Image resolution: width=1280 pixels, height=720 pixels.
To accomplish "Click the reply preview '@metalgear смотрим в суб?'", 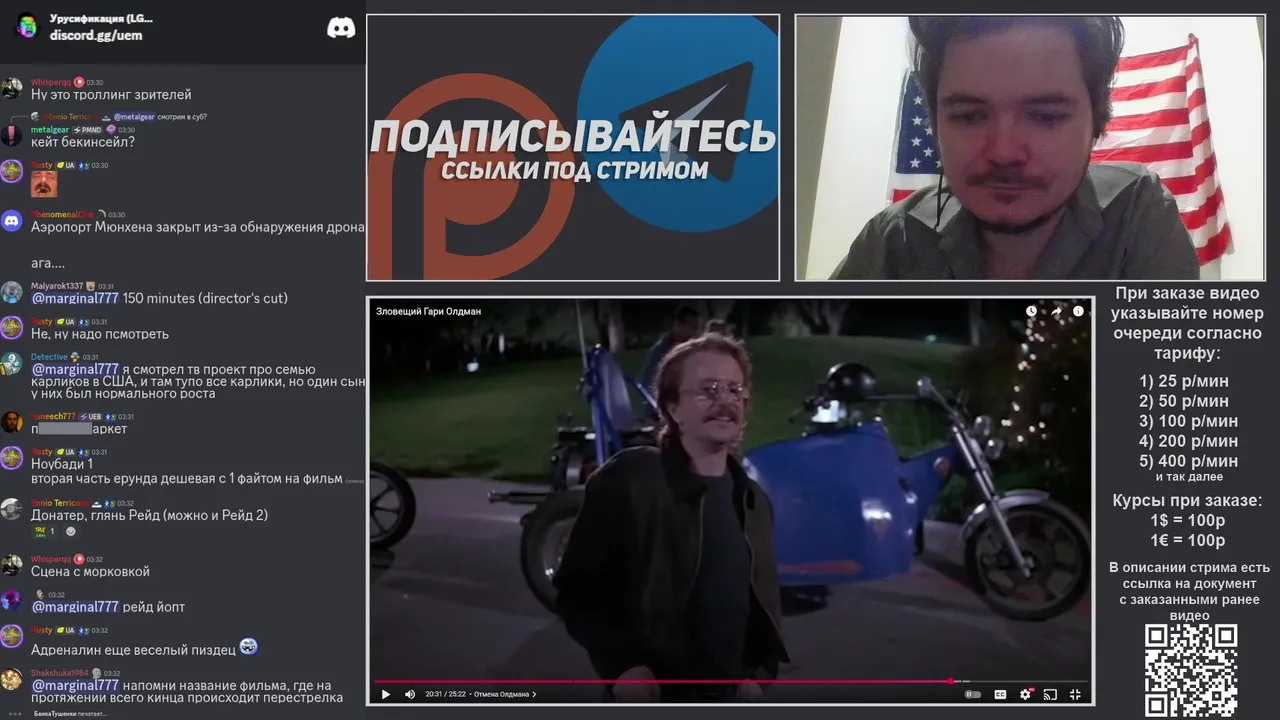I will tap(159, 117).
